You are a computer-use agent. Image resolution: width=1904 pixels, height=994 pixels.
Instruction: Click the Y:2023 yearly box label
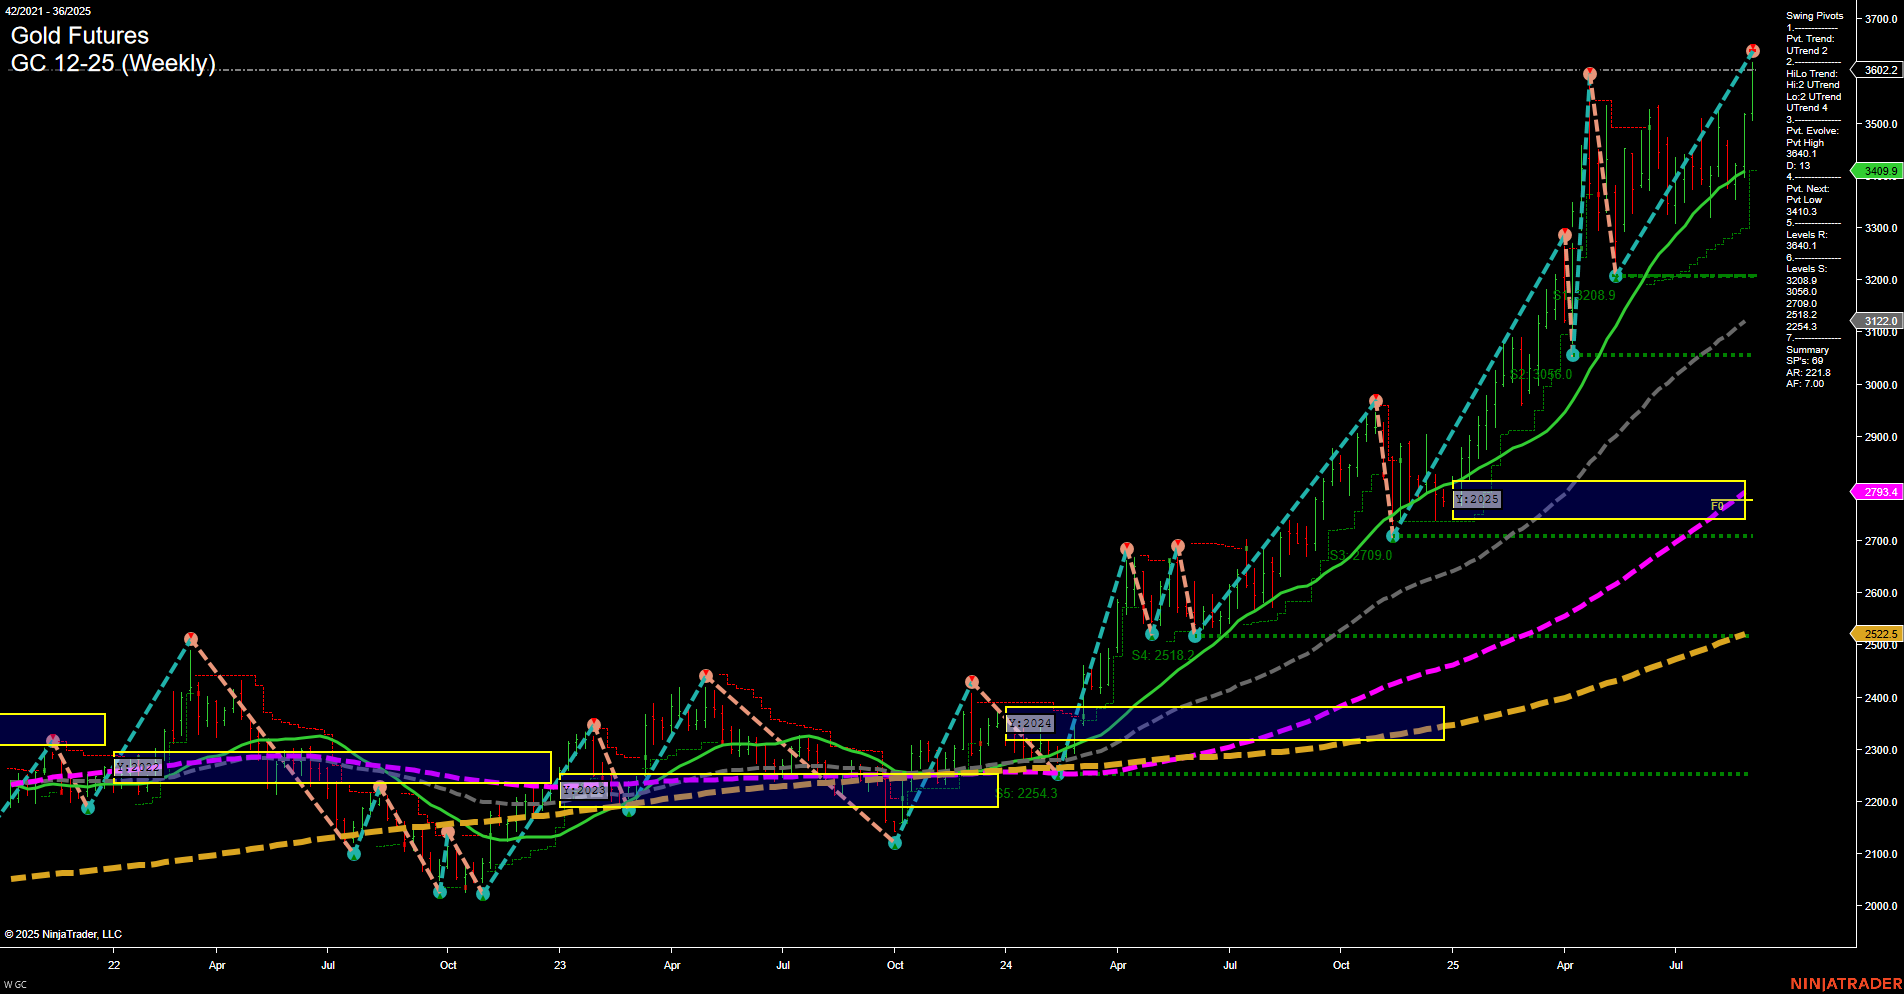tap(585, 789)
